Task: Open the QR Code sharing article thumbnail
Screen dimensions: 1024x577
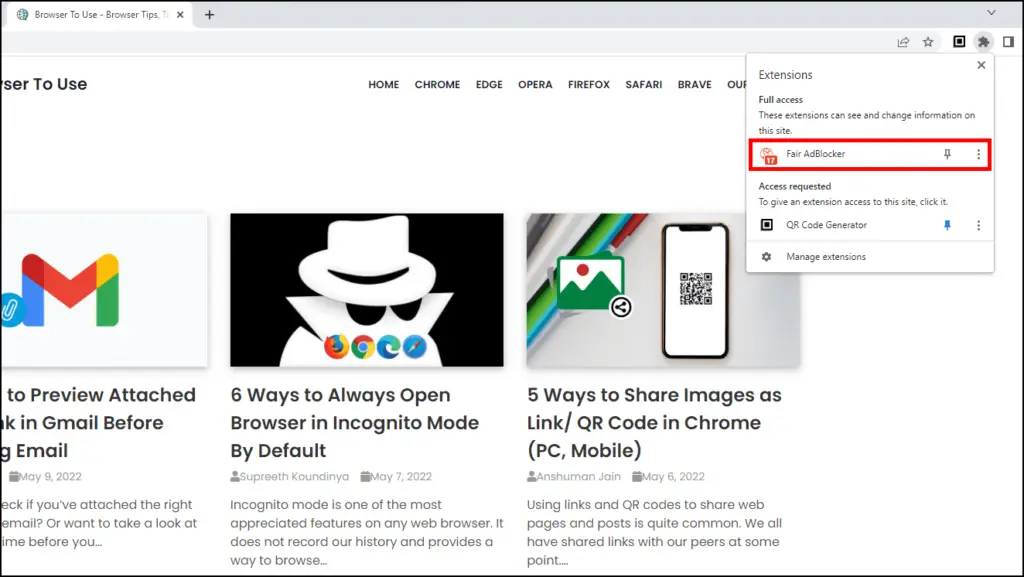Action: click(664, 290)
